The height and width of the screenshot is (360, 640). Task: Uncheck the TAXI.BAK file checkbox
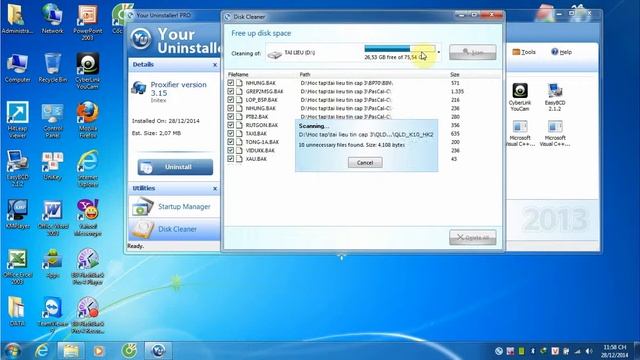coord(231,133)
